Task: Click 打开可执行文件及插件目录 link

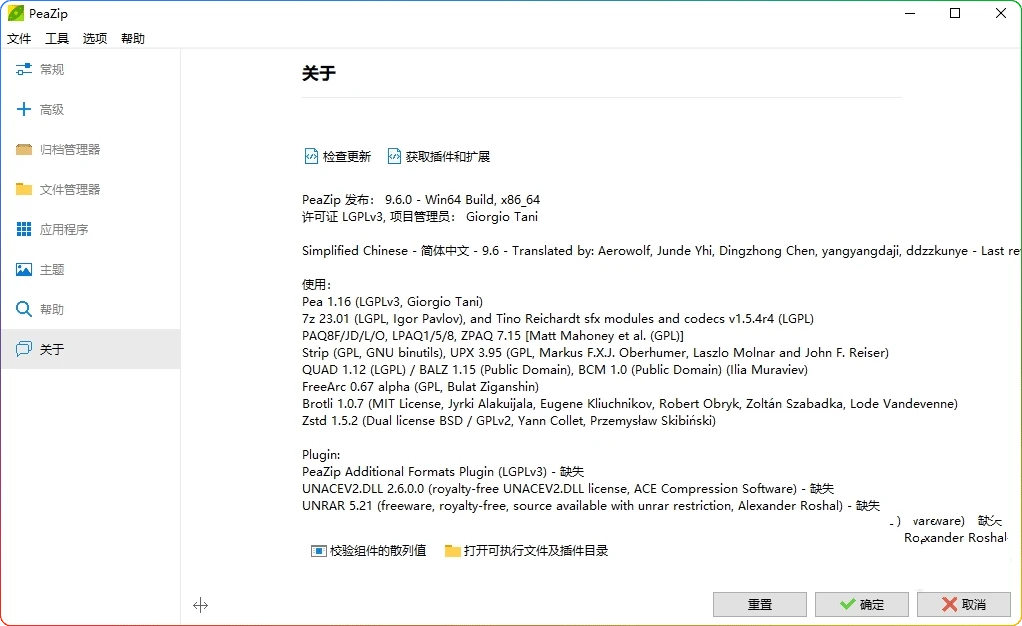Action: 536,550
